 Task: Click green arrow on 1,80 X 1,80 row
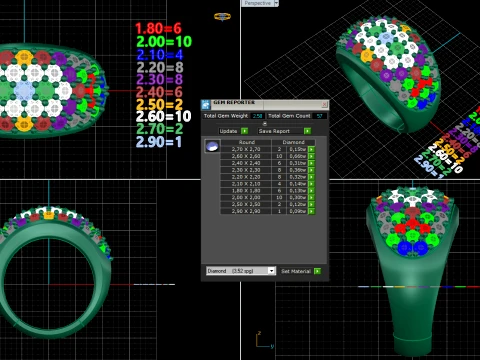311,191
